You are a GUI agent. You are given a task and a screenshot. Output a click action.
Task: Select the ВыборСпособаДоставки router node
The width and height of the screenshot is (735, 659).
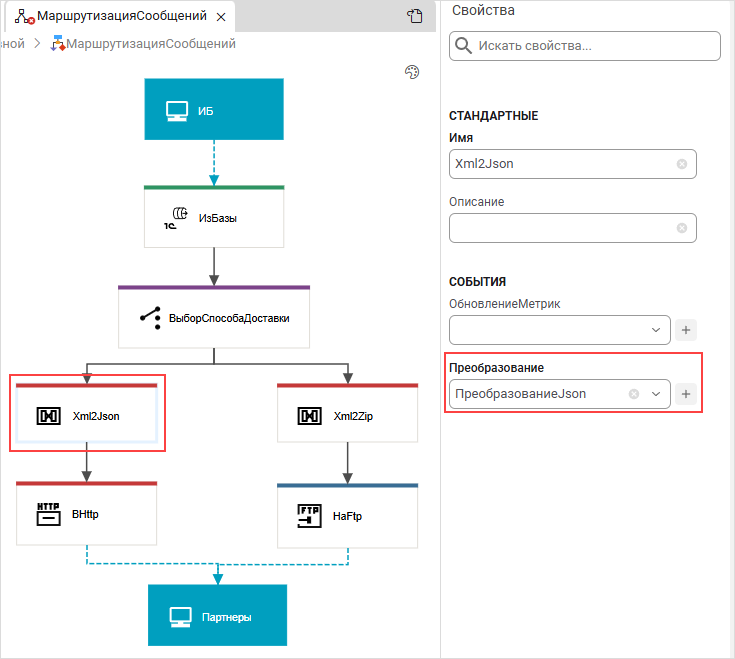pos(214,318)
